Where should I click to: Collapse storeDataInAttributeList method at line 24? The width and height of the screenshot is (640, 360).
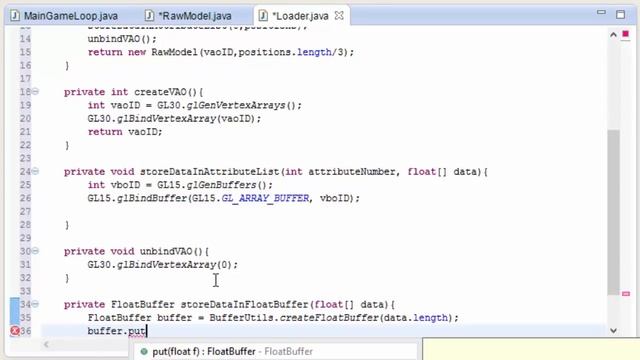click(36, 171)
